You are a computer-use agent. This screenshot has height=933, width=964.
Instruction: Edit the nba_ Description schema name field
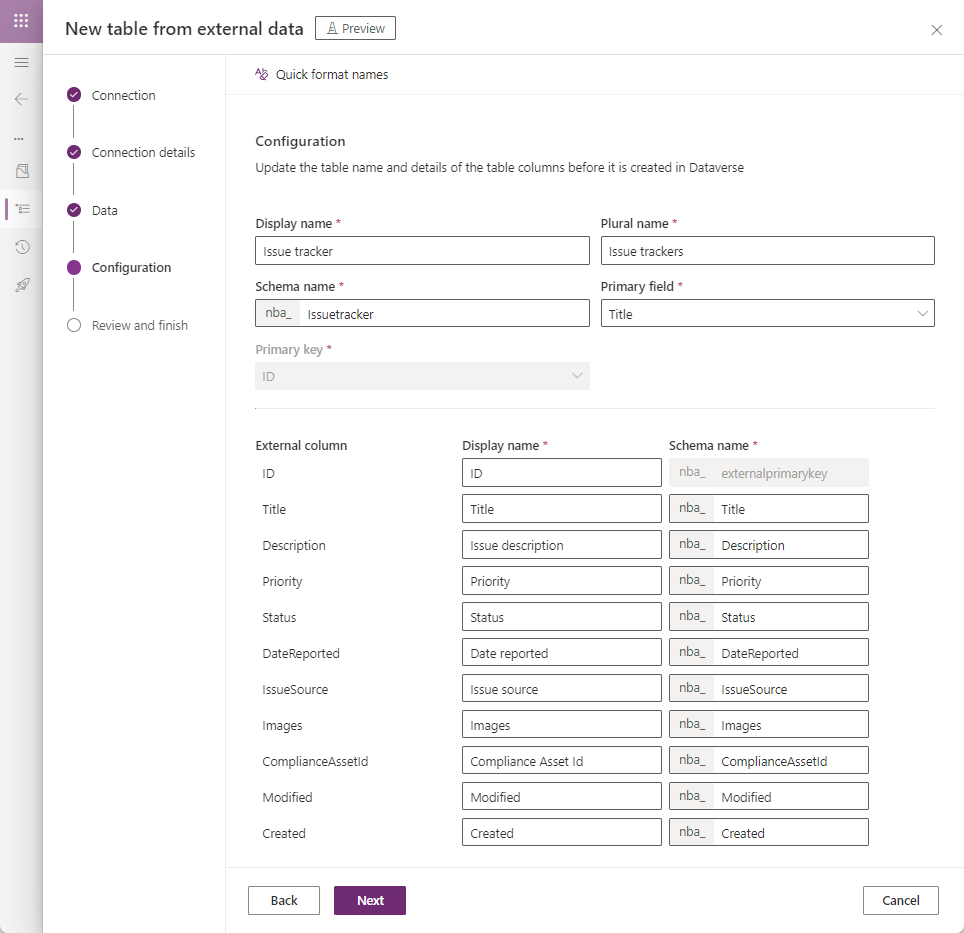click(x=768, y=545)
